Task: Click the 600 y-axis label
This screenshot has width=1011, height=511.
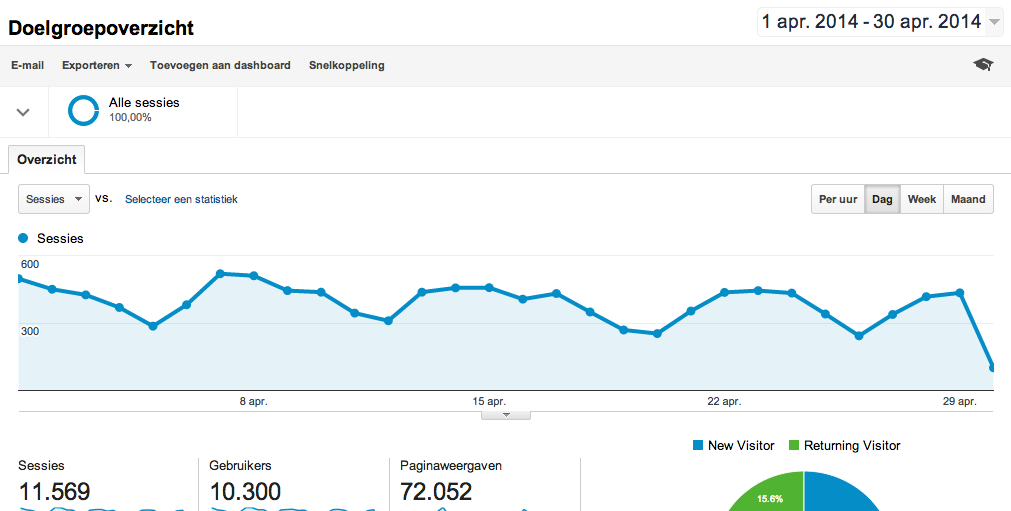Action: point(30,264)
